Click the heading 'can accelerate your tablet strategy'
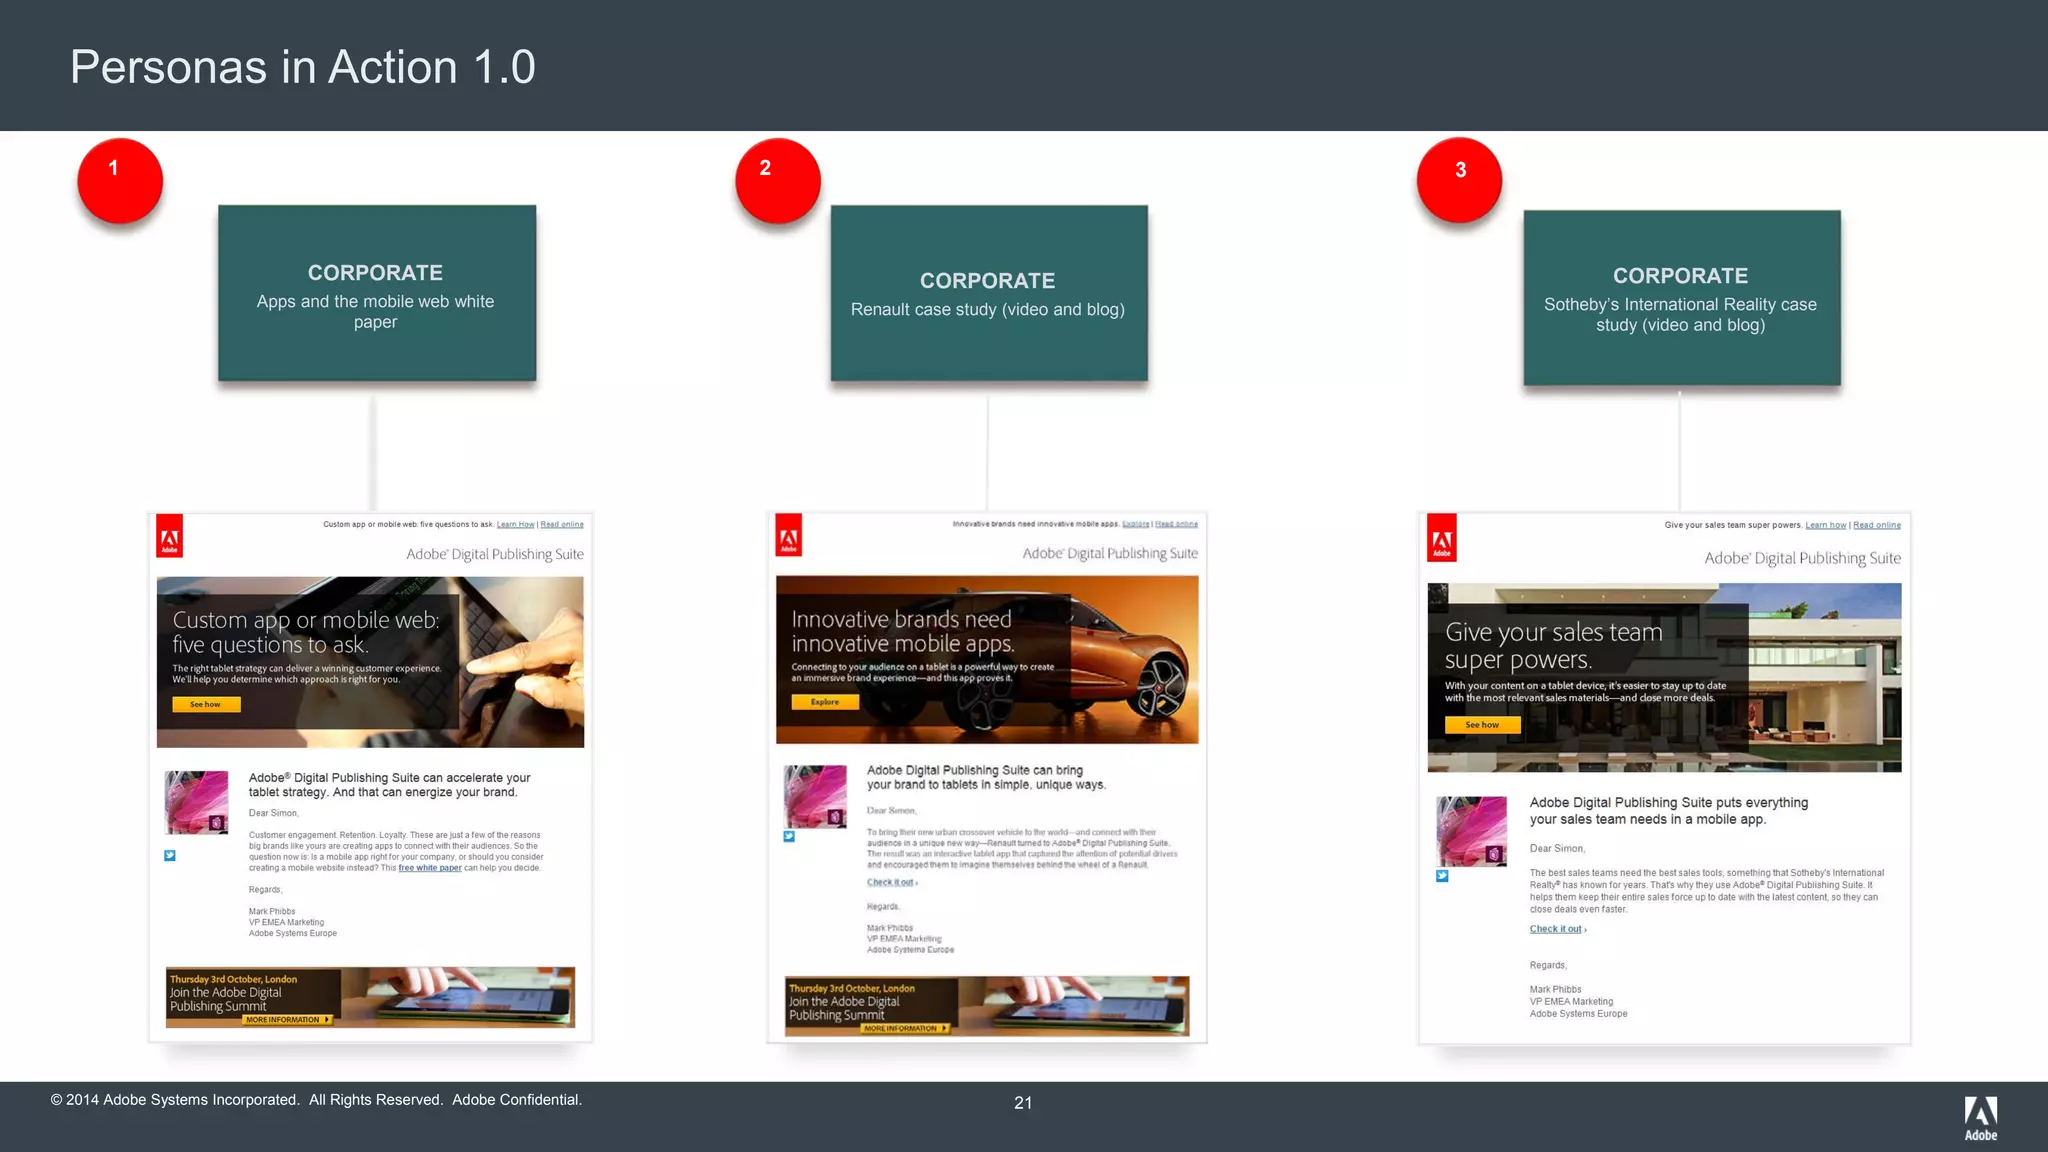 pos(389,785)
